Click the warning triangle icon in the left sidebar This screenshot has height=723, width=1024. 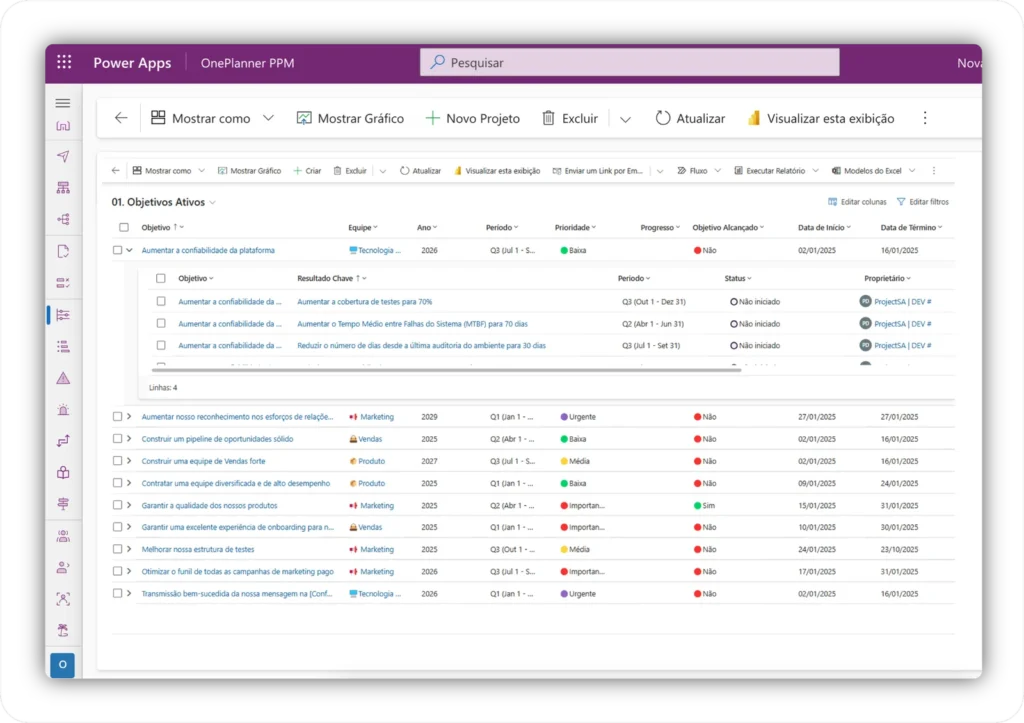pos(63,378)
